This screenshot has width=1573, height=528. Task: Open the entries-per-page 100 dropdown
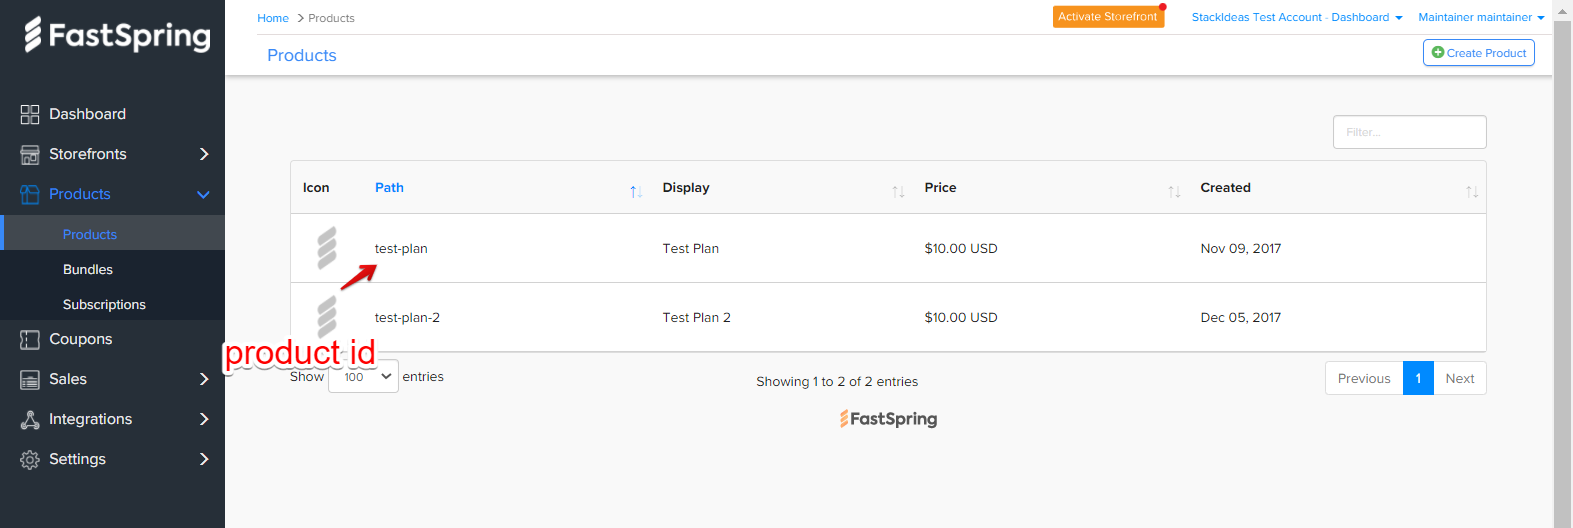363,376
